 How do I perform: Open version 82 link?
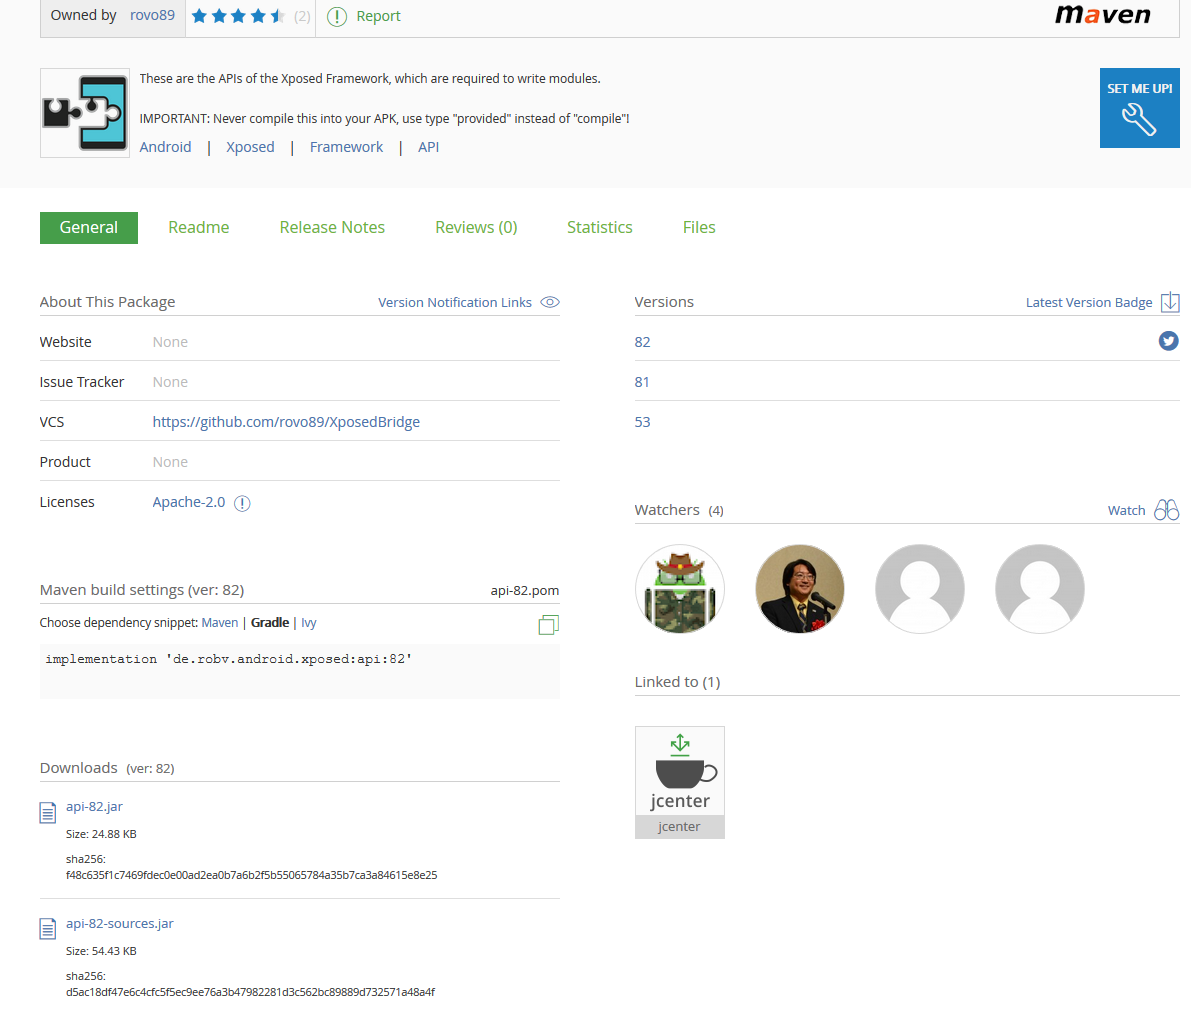[643, 342]
